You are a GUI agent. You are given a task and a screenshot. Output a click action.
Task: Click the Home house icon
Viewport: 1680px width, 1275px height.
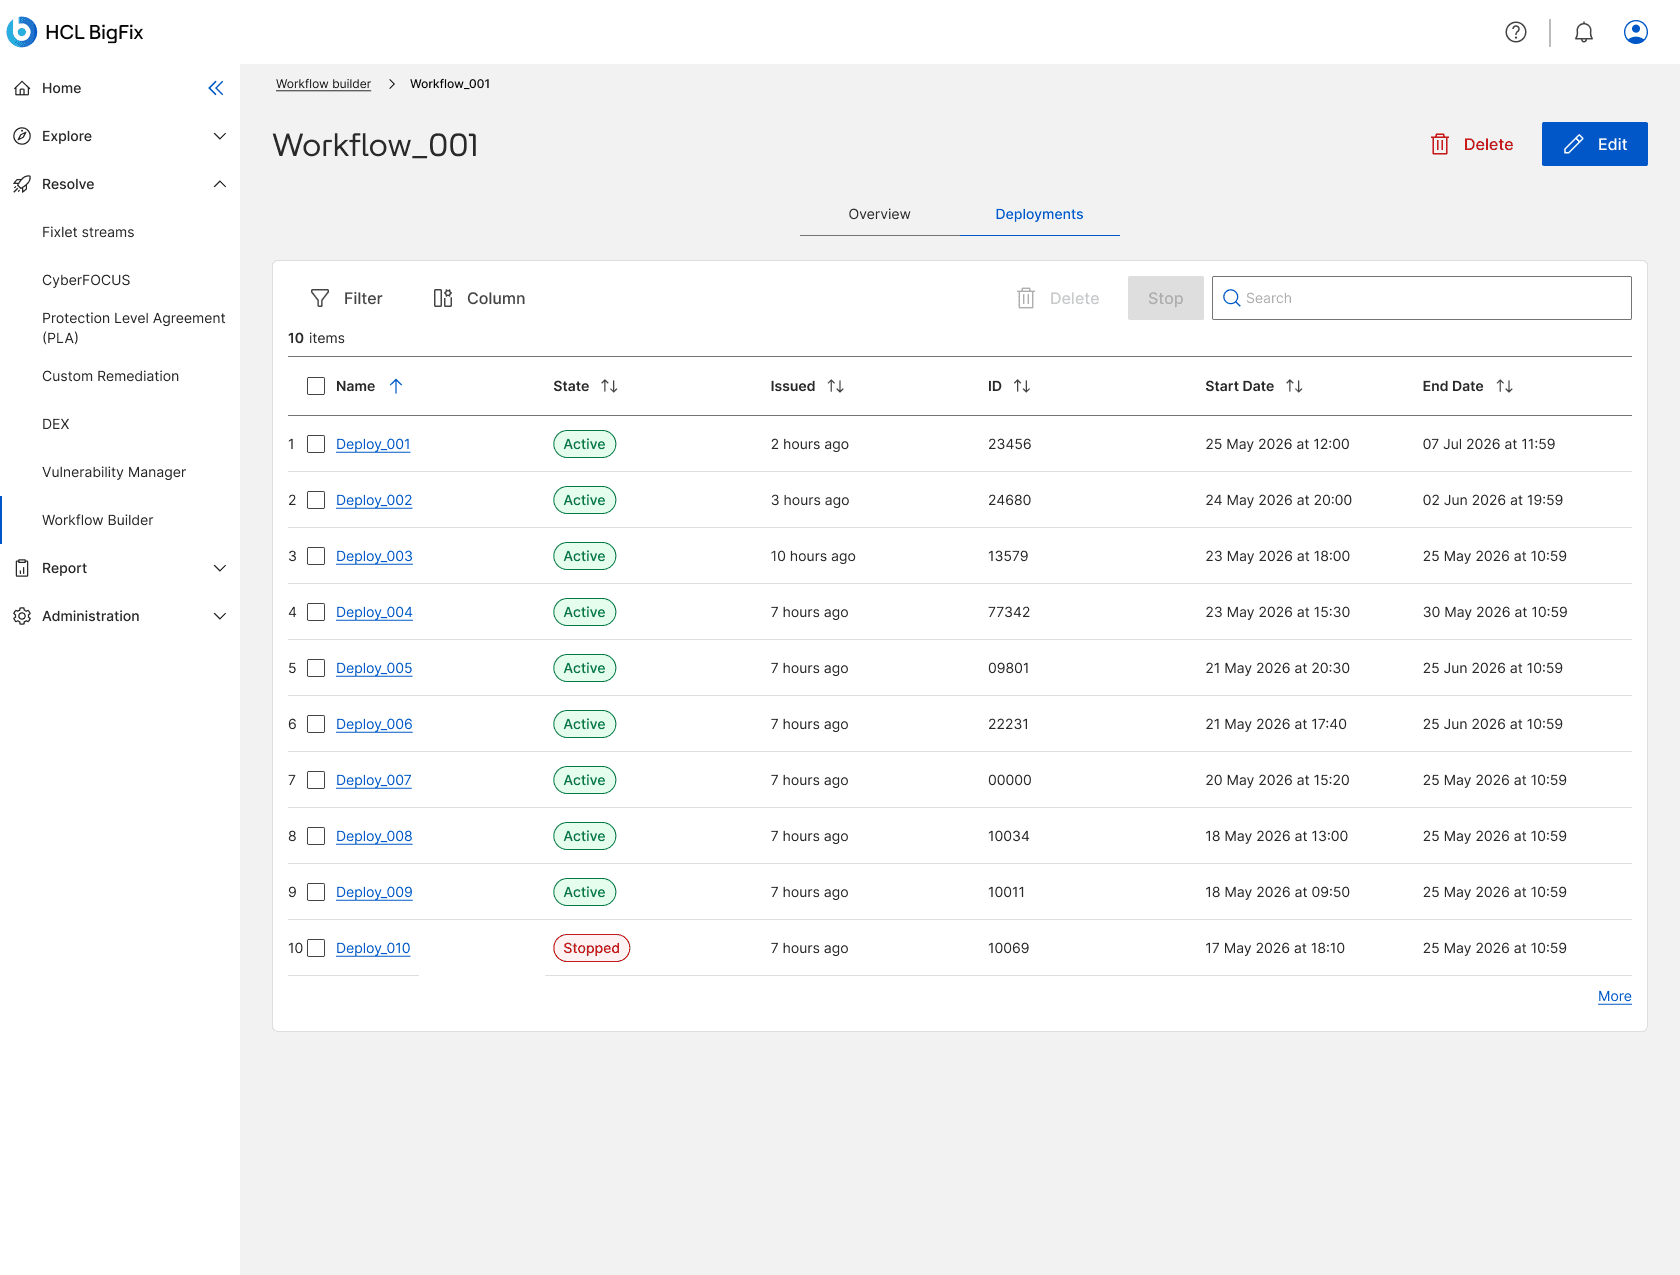tap(22, 88)
